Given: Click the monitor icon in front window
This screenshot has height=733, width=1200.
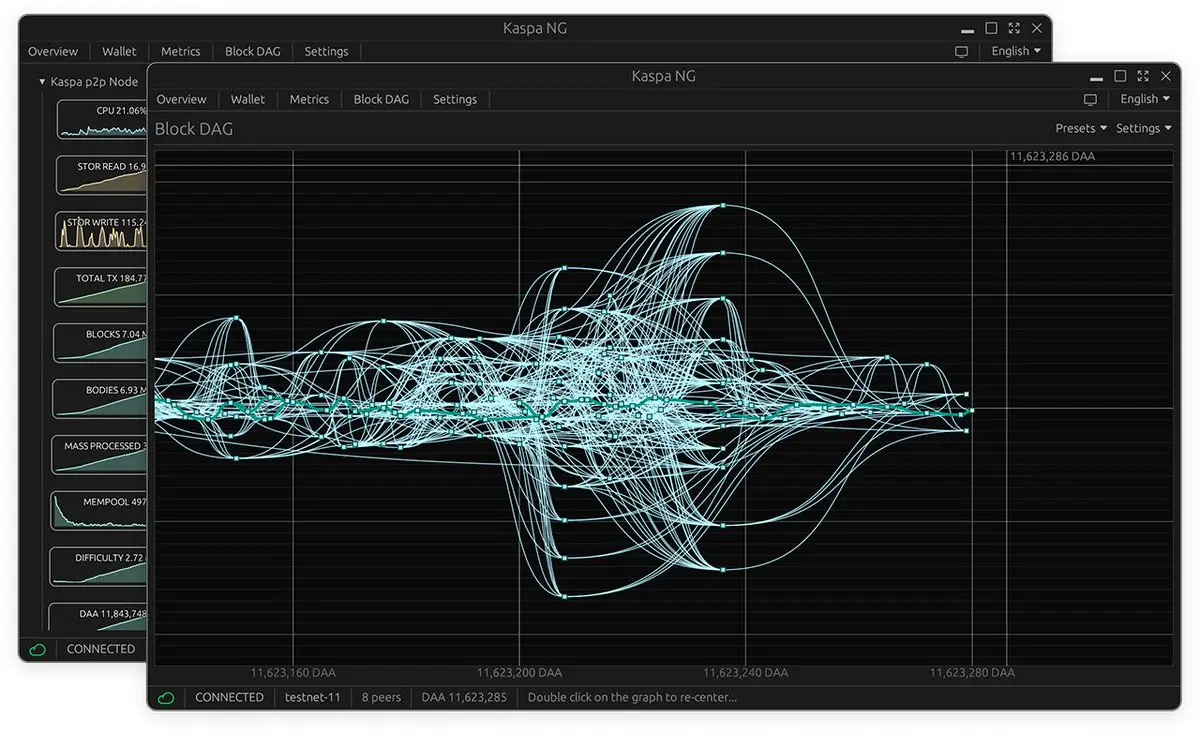Looking at the screenshot, I should coord(1090,100).
